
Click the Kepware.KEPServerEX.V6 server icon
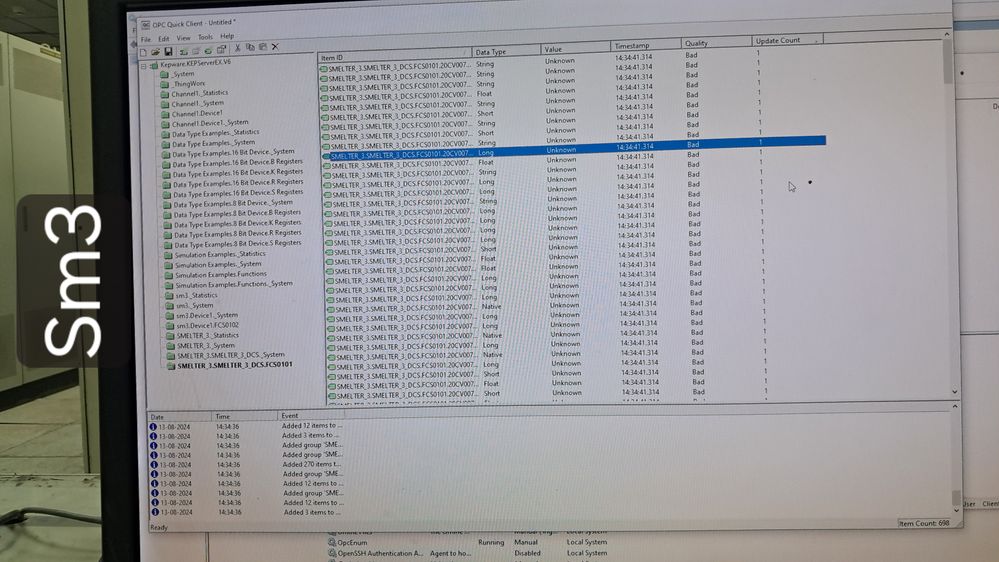pyautogui.click(x=154, y=66)
